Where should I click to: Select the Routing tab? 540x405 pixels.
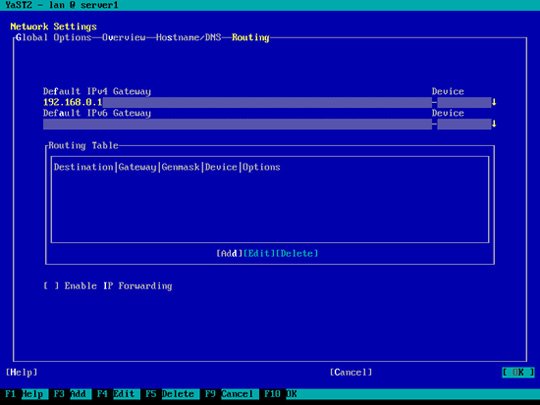click(x=250, y=38)
